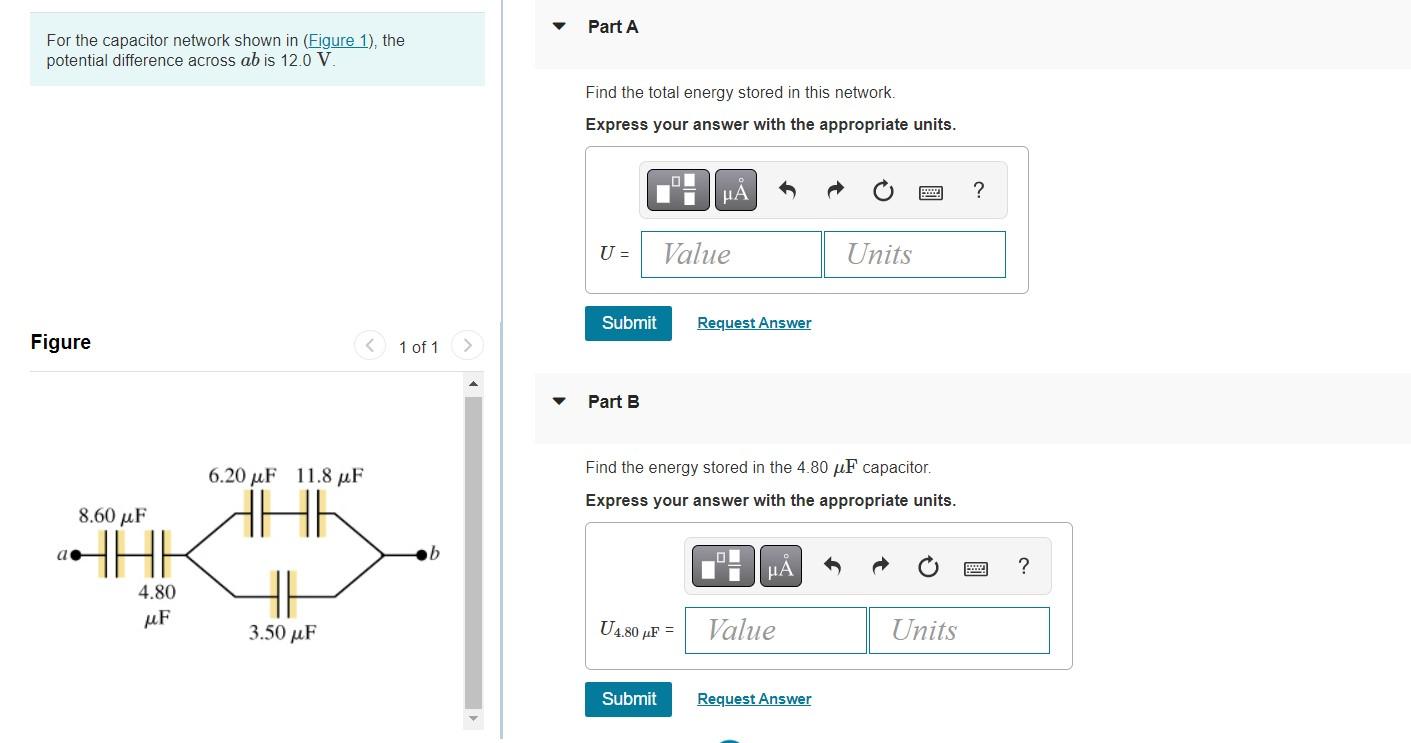This screenshot has height=743, width=1411.
Task: Click the undo arrow in Part B editor
Action: (831, 566)
